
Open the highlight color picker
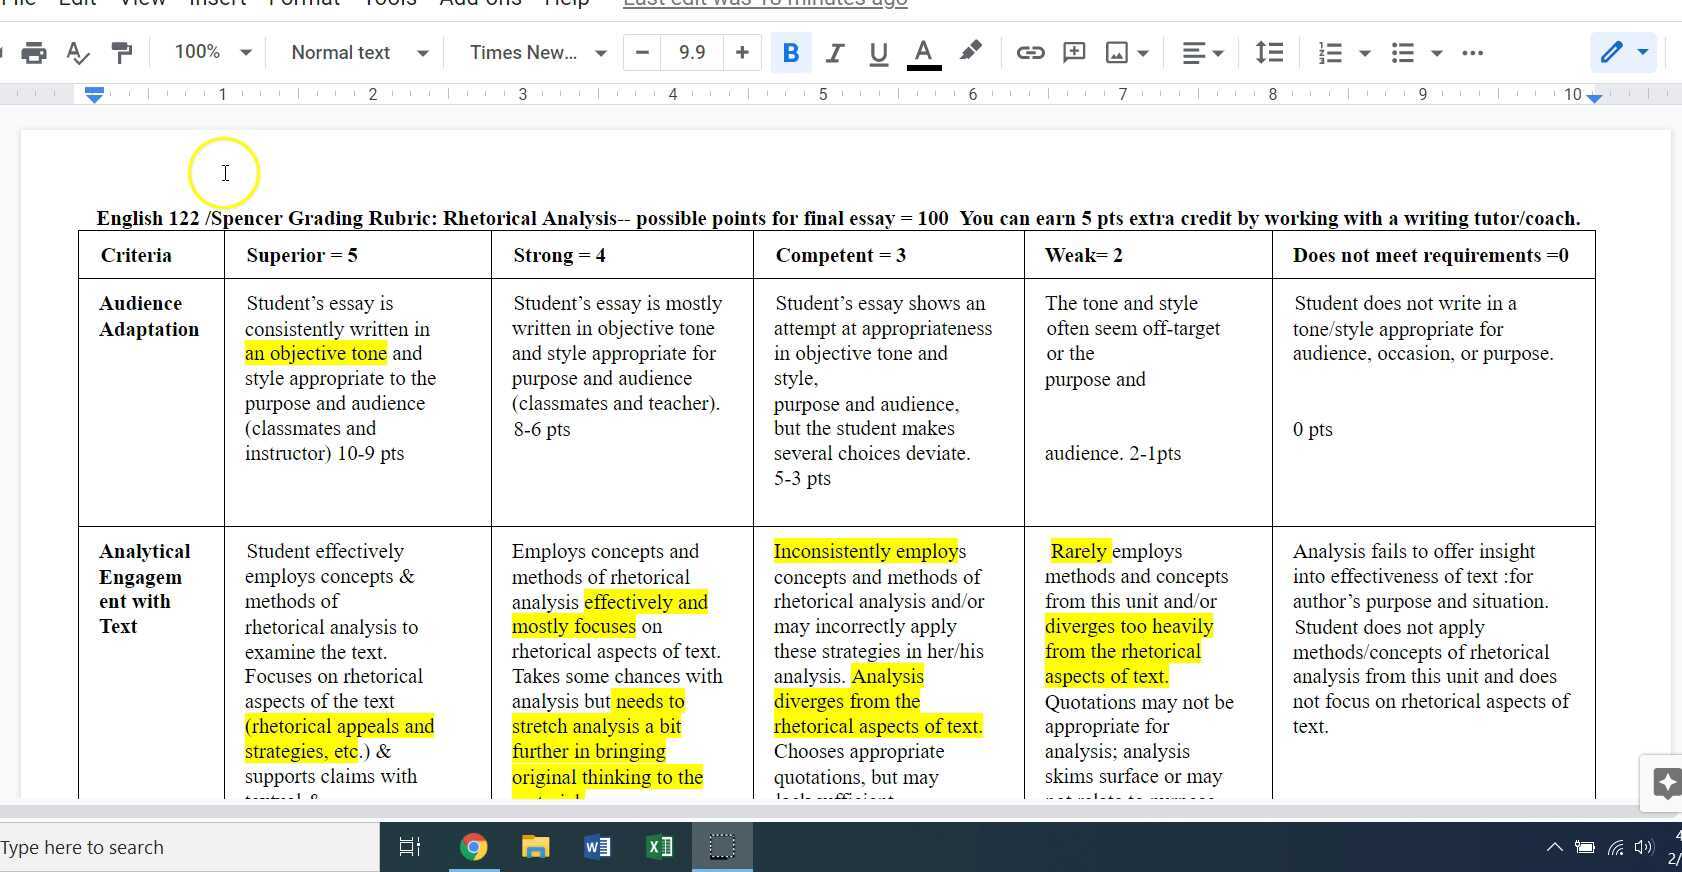[970, 52]
